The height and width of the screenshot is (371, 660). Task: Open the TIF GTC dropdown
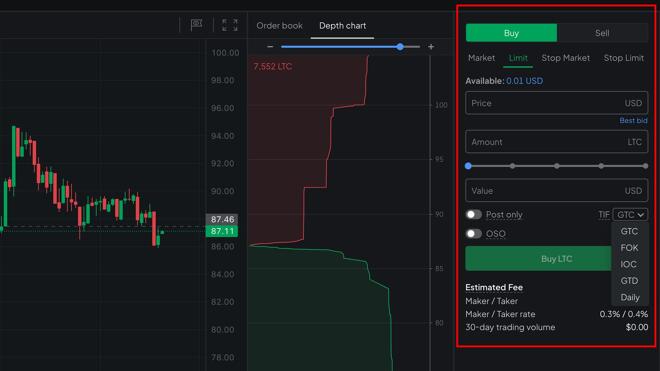630,215
